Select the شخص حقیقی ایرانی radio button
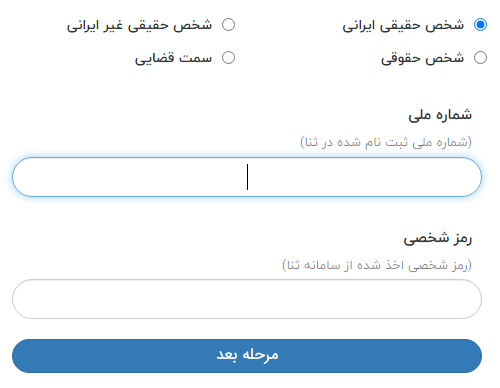This screenshot has height=388, width=500. pos(480,25)
